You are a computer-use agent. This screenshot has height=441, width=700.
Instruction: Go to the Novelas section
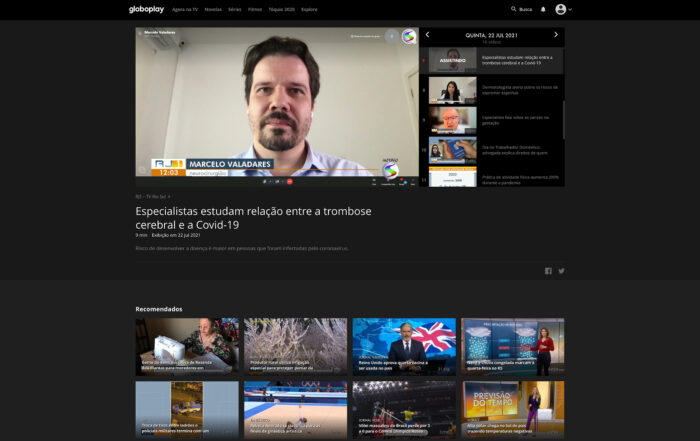click(213, 9)
